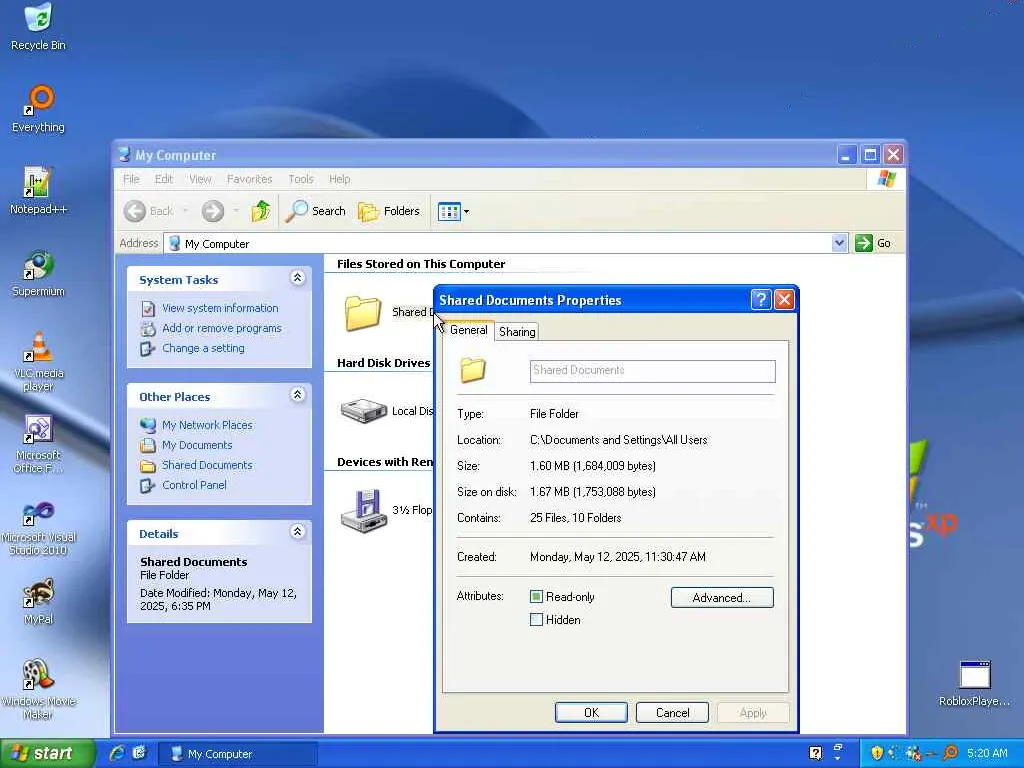This screenshot has height=768, width=1024.
Task: Launch the Supermium browser shortcut
Action: coord(38,273)
